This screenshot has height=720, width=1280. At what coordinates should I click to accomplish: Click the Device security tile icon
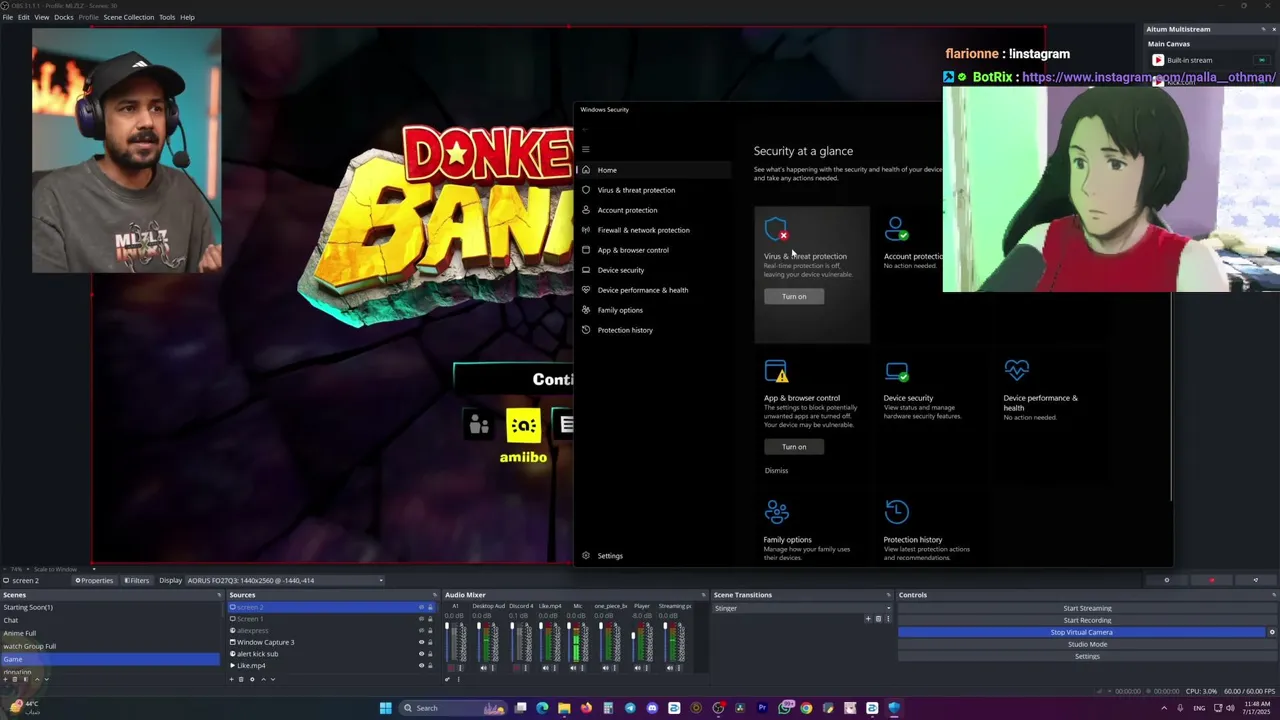[897, 371]
